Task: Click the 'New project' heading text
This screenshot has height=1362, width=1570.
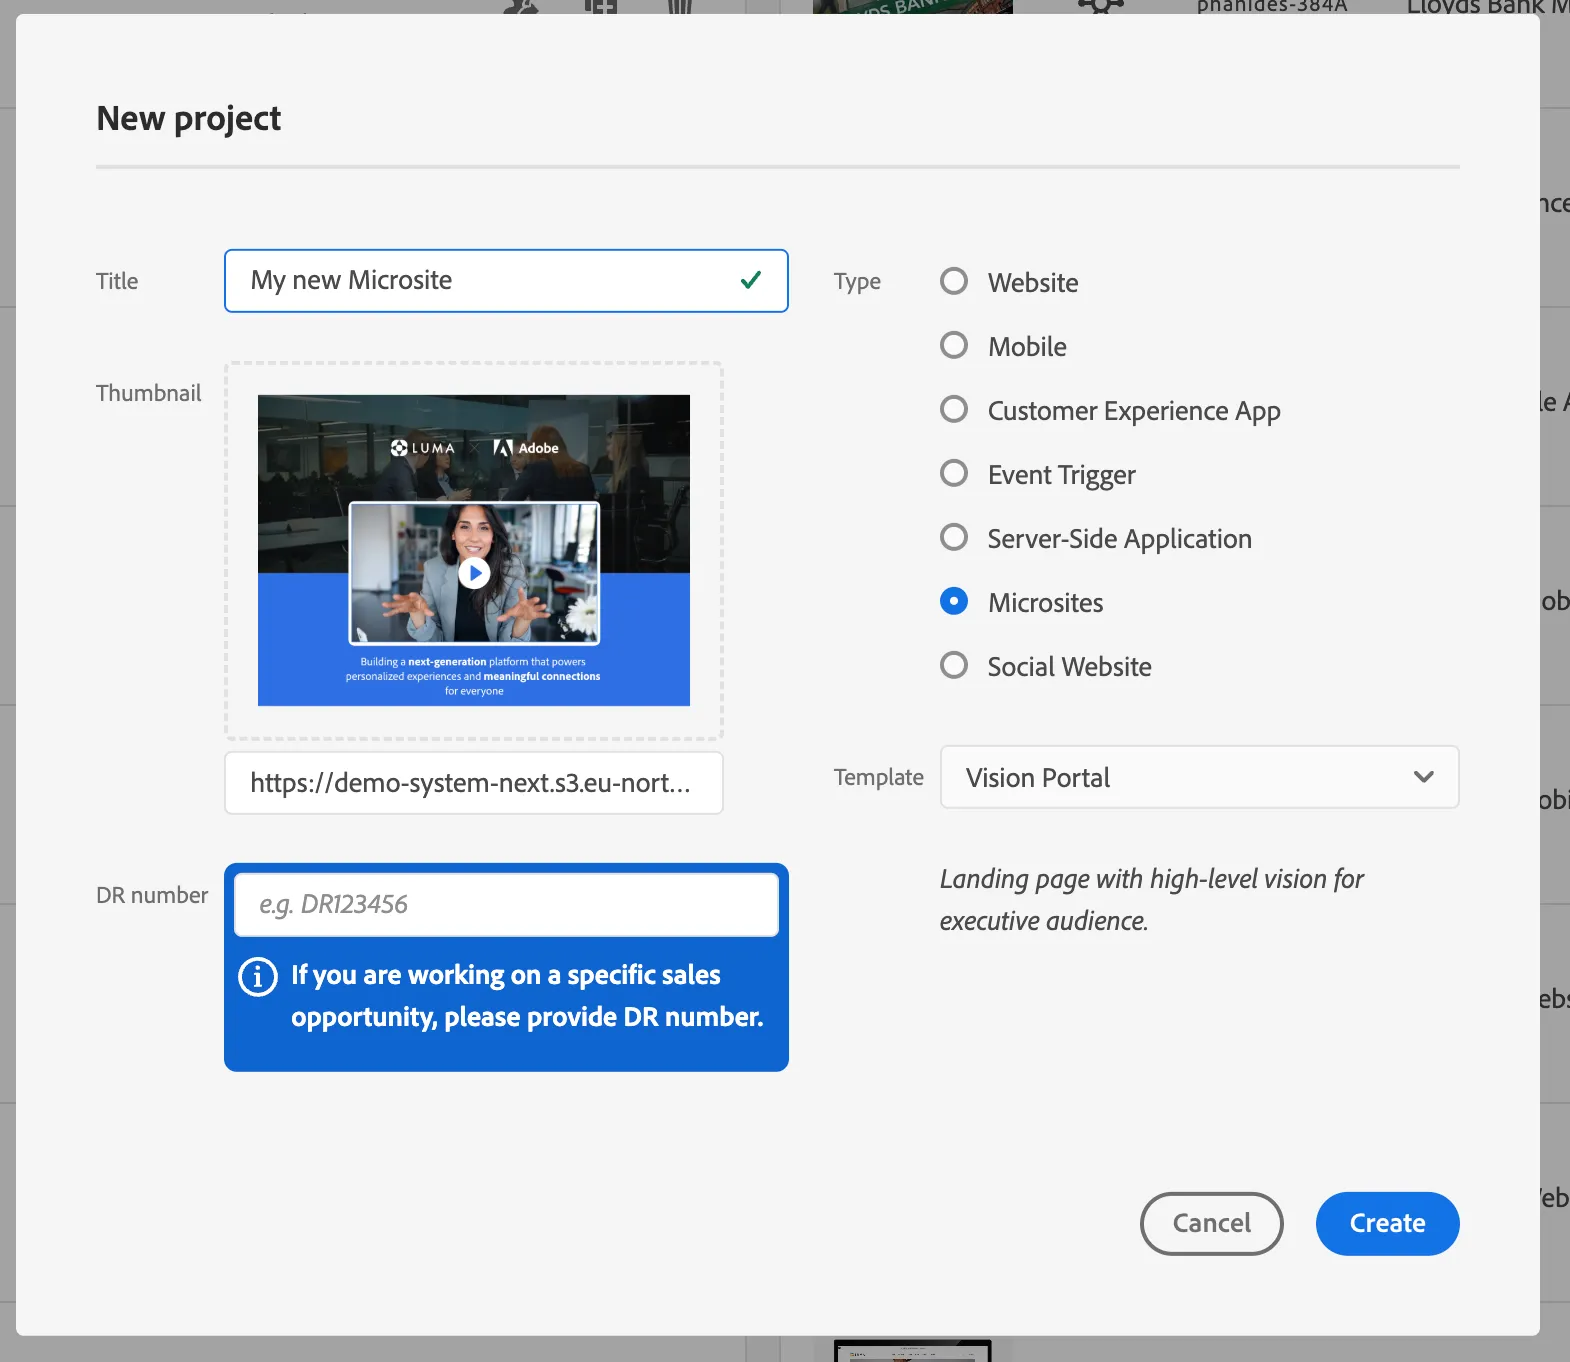Action: click(189, 119)
